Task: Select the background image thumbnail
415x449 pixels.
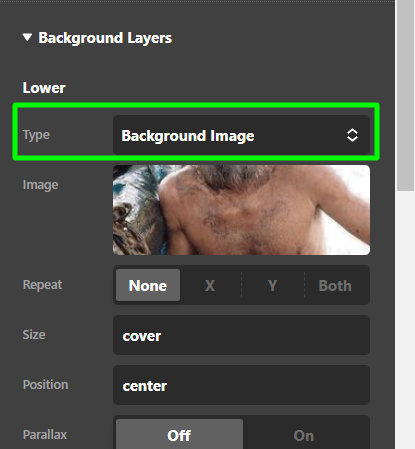Action: pos(241,210)
